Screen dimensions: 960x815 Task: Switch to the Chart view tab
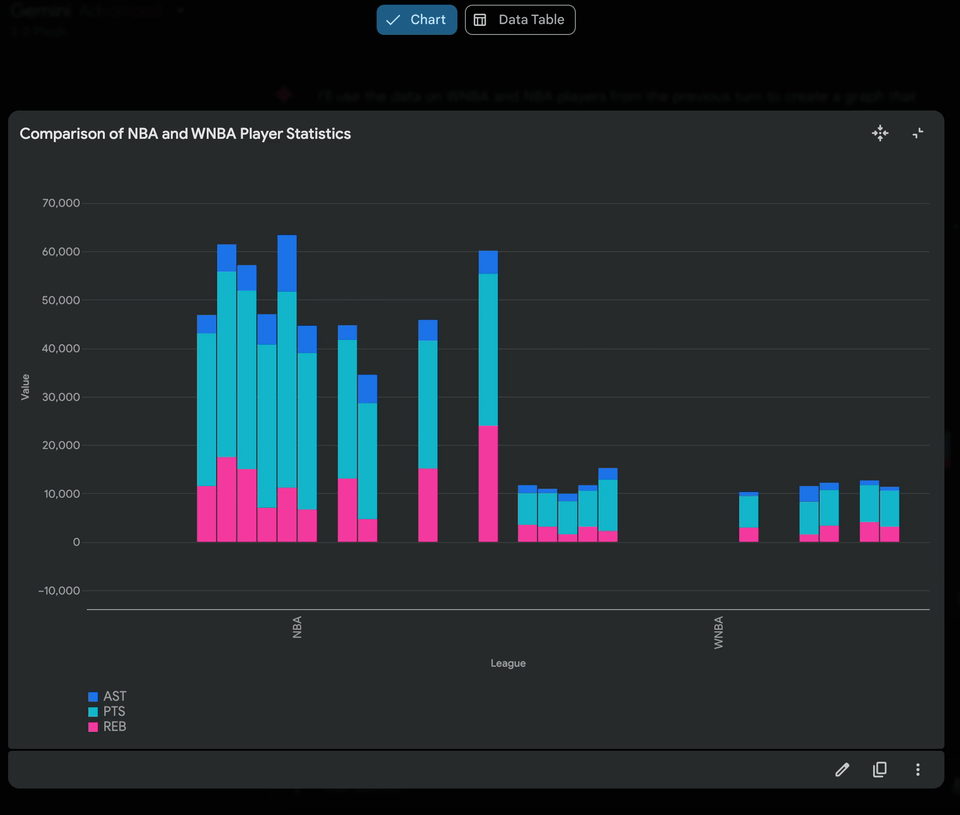pos(416,20)
